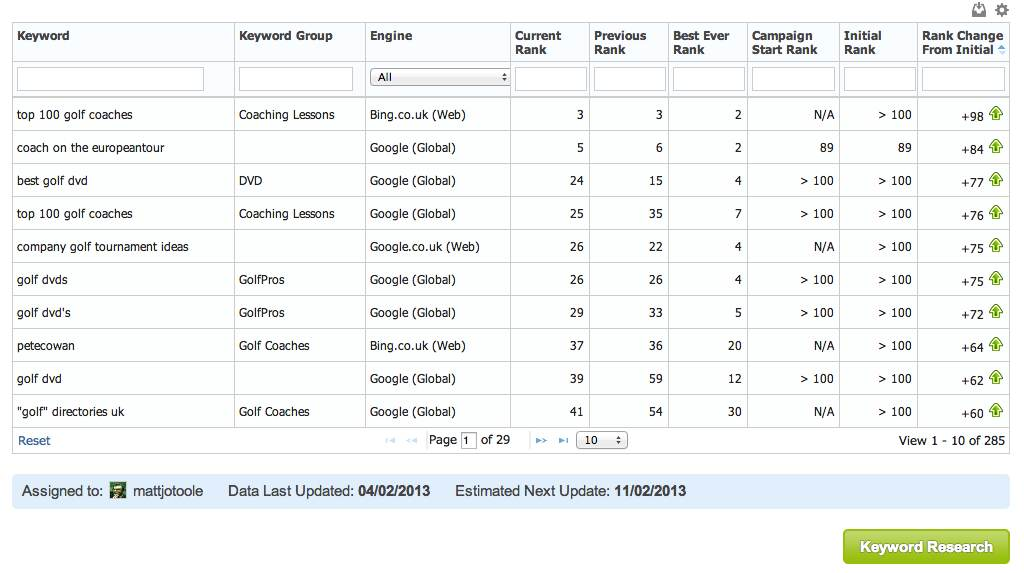
Task: Open the rows-per-page dropdown showing 10
Action: pos(601,440)
